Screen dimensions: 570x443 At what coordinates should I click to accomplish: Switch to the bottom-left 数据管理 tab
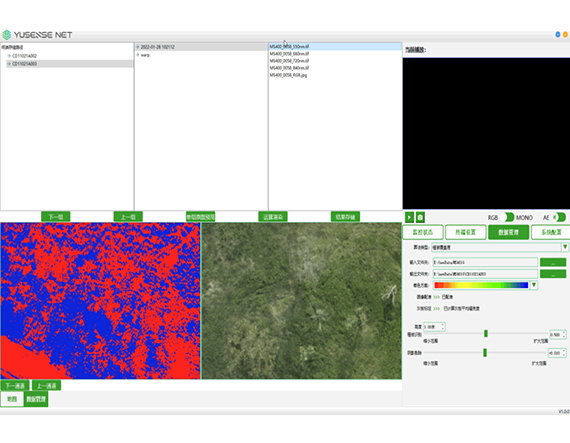point(36,399)
